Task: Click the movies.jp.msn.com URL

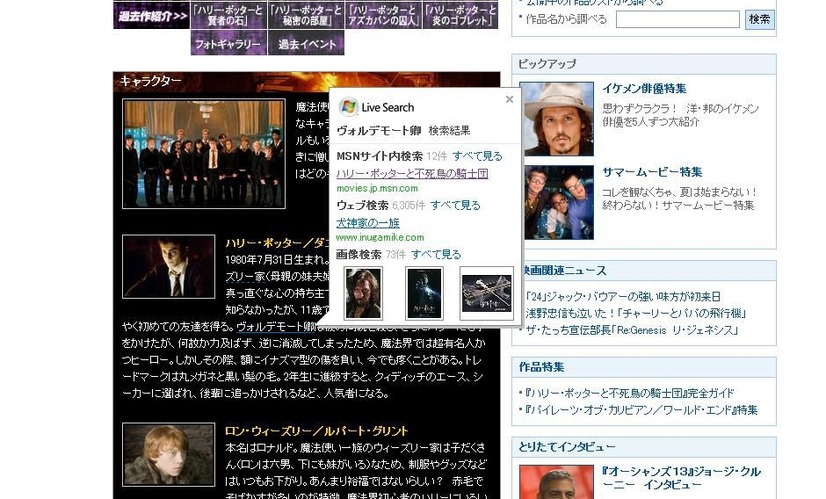Action: coord(377,188)
